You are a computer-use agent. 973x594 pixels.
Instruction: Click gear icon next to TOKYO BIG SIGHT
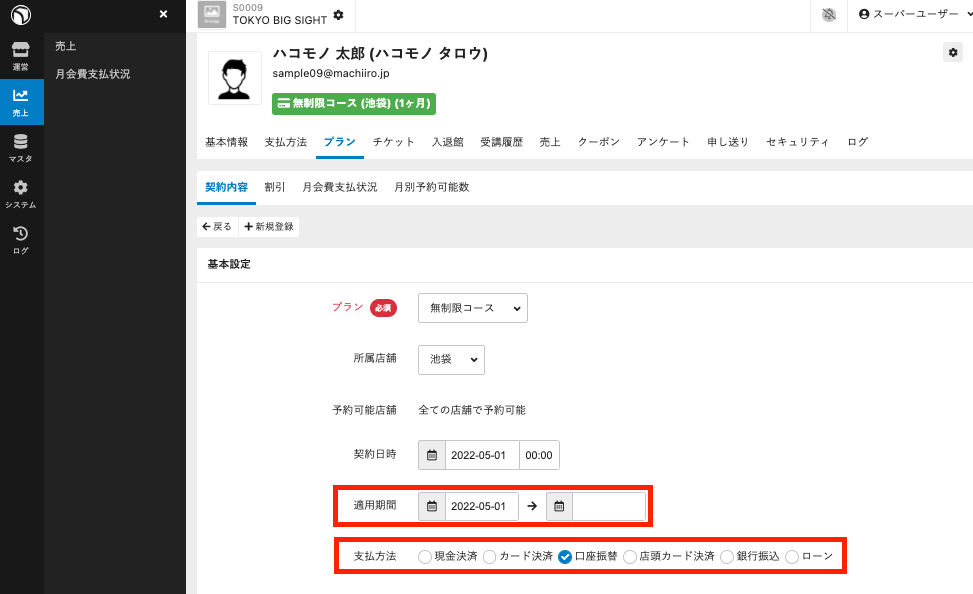338,15
